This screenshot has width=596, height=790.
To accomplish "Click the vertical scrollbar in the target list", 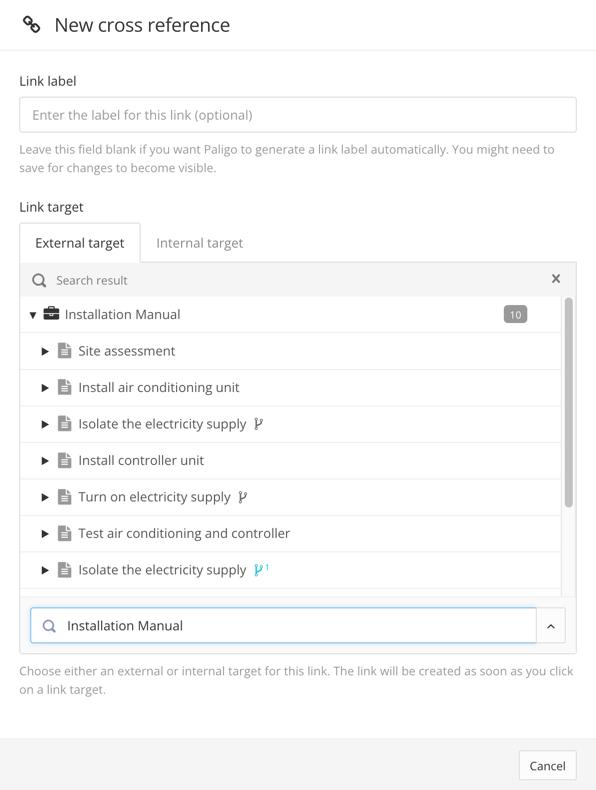I will [569, 402].
